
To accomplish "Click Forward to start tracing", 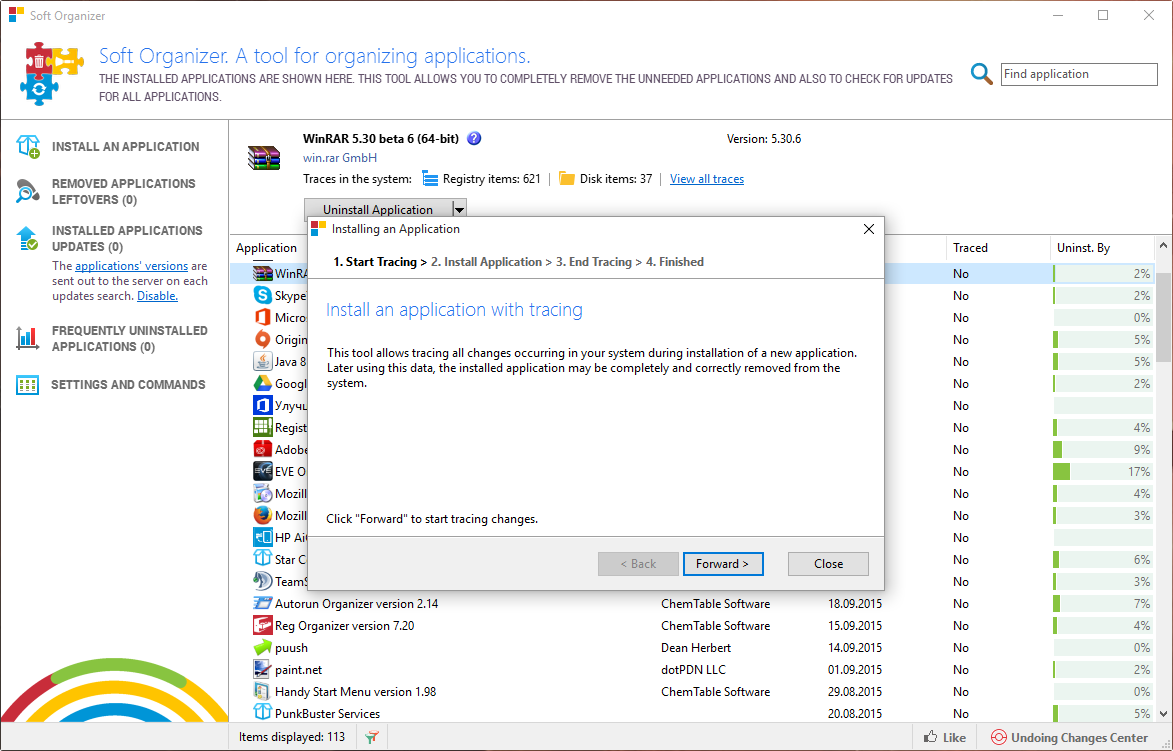I will coord(723,564).
